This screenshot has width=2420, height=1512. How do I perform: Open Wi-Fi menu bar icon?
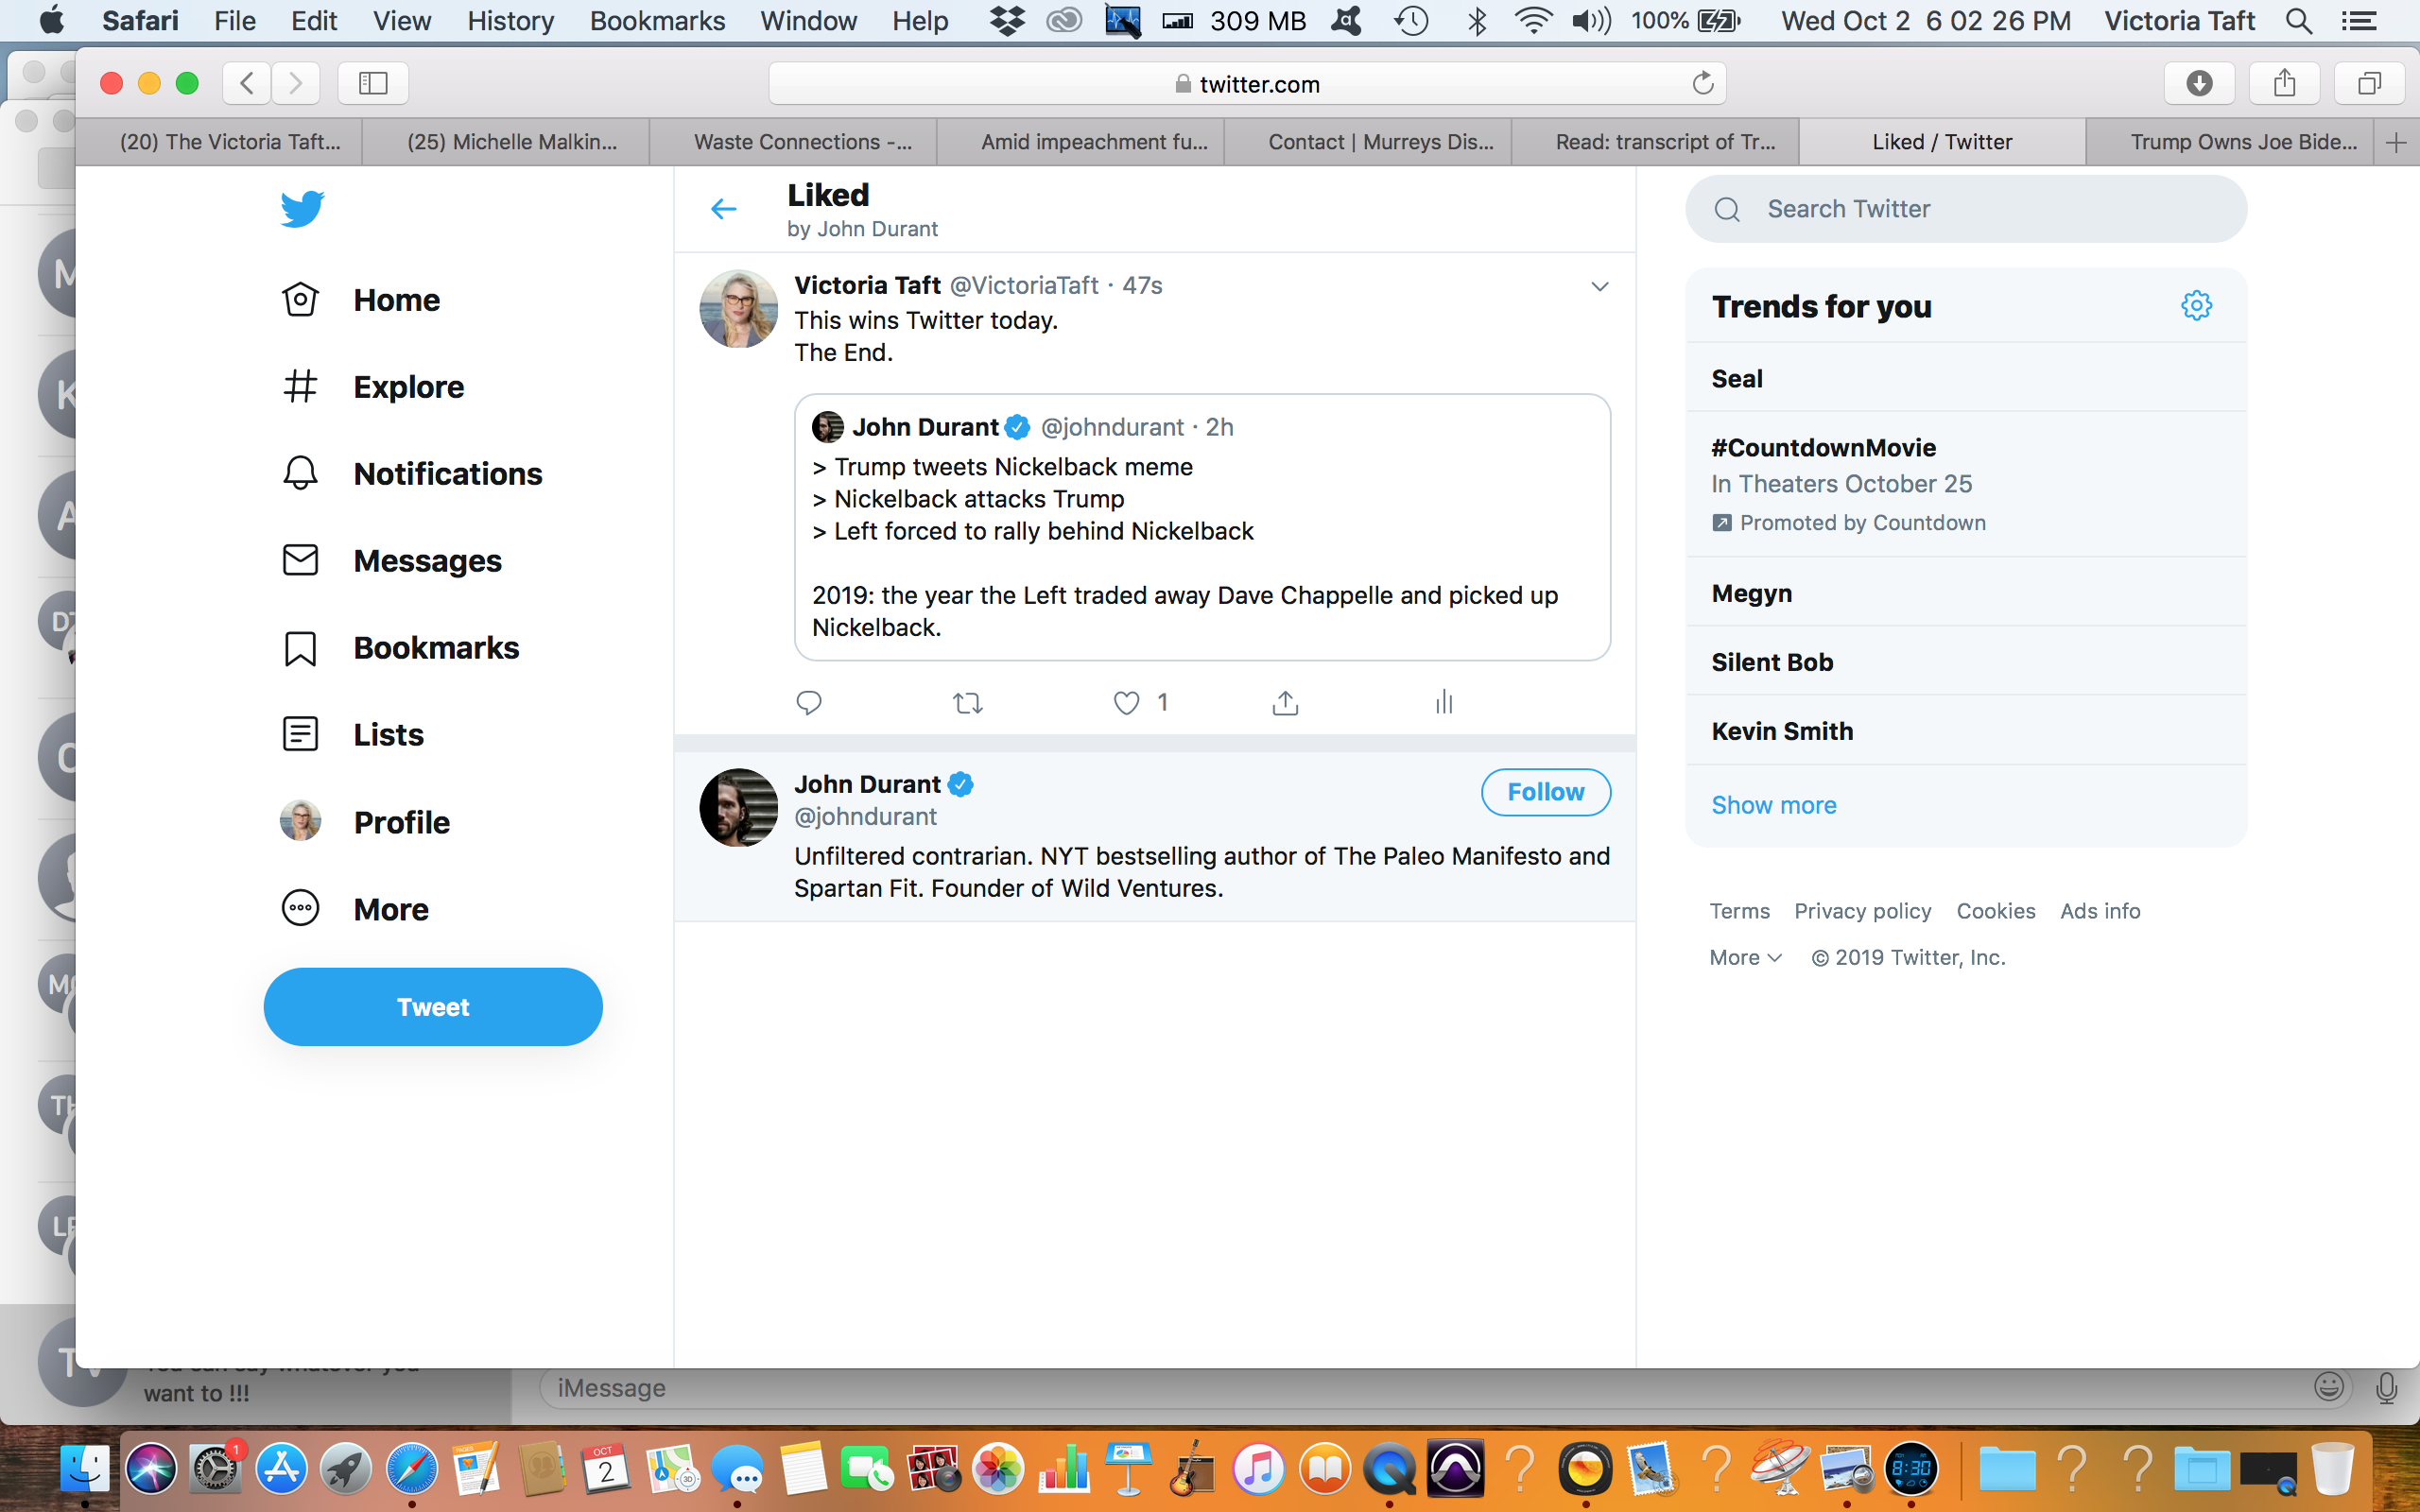point(1532,20)
